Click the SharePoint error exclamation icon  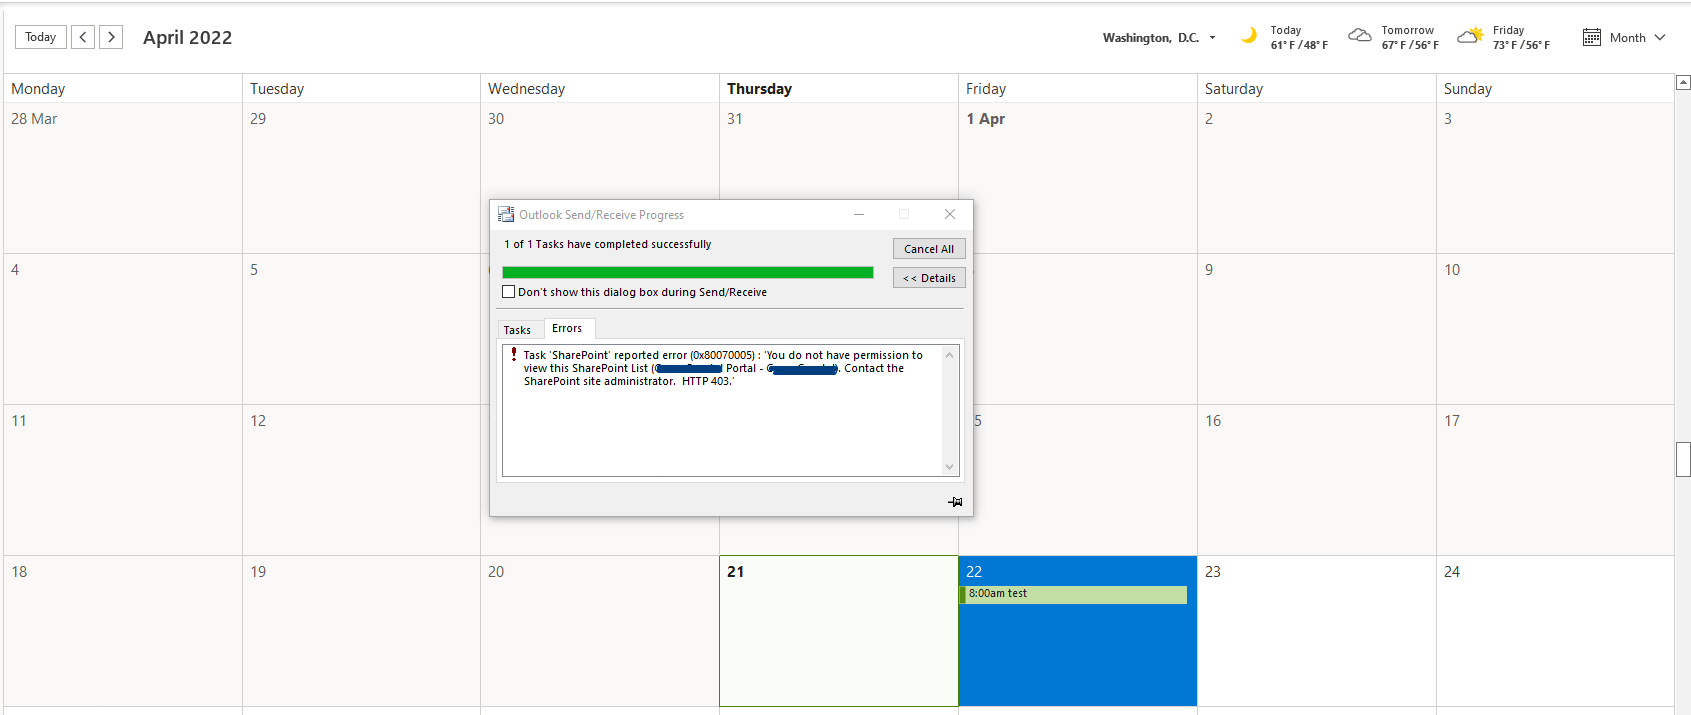[x=514, y=354]
